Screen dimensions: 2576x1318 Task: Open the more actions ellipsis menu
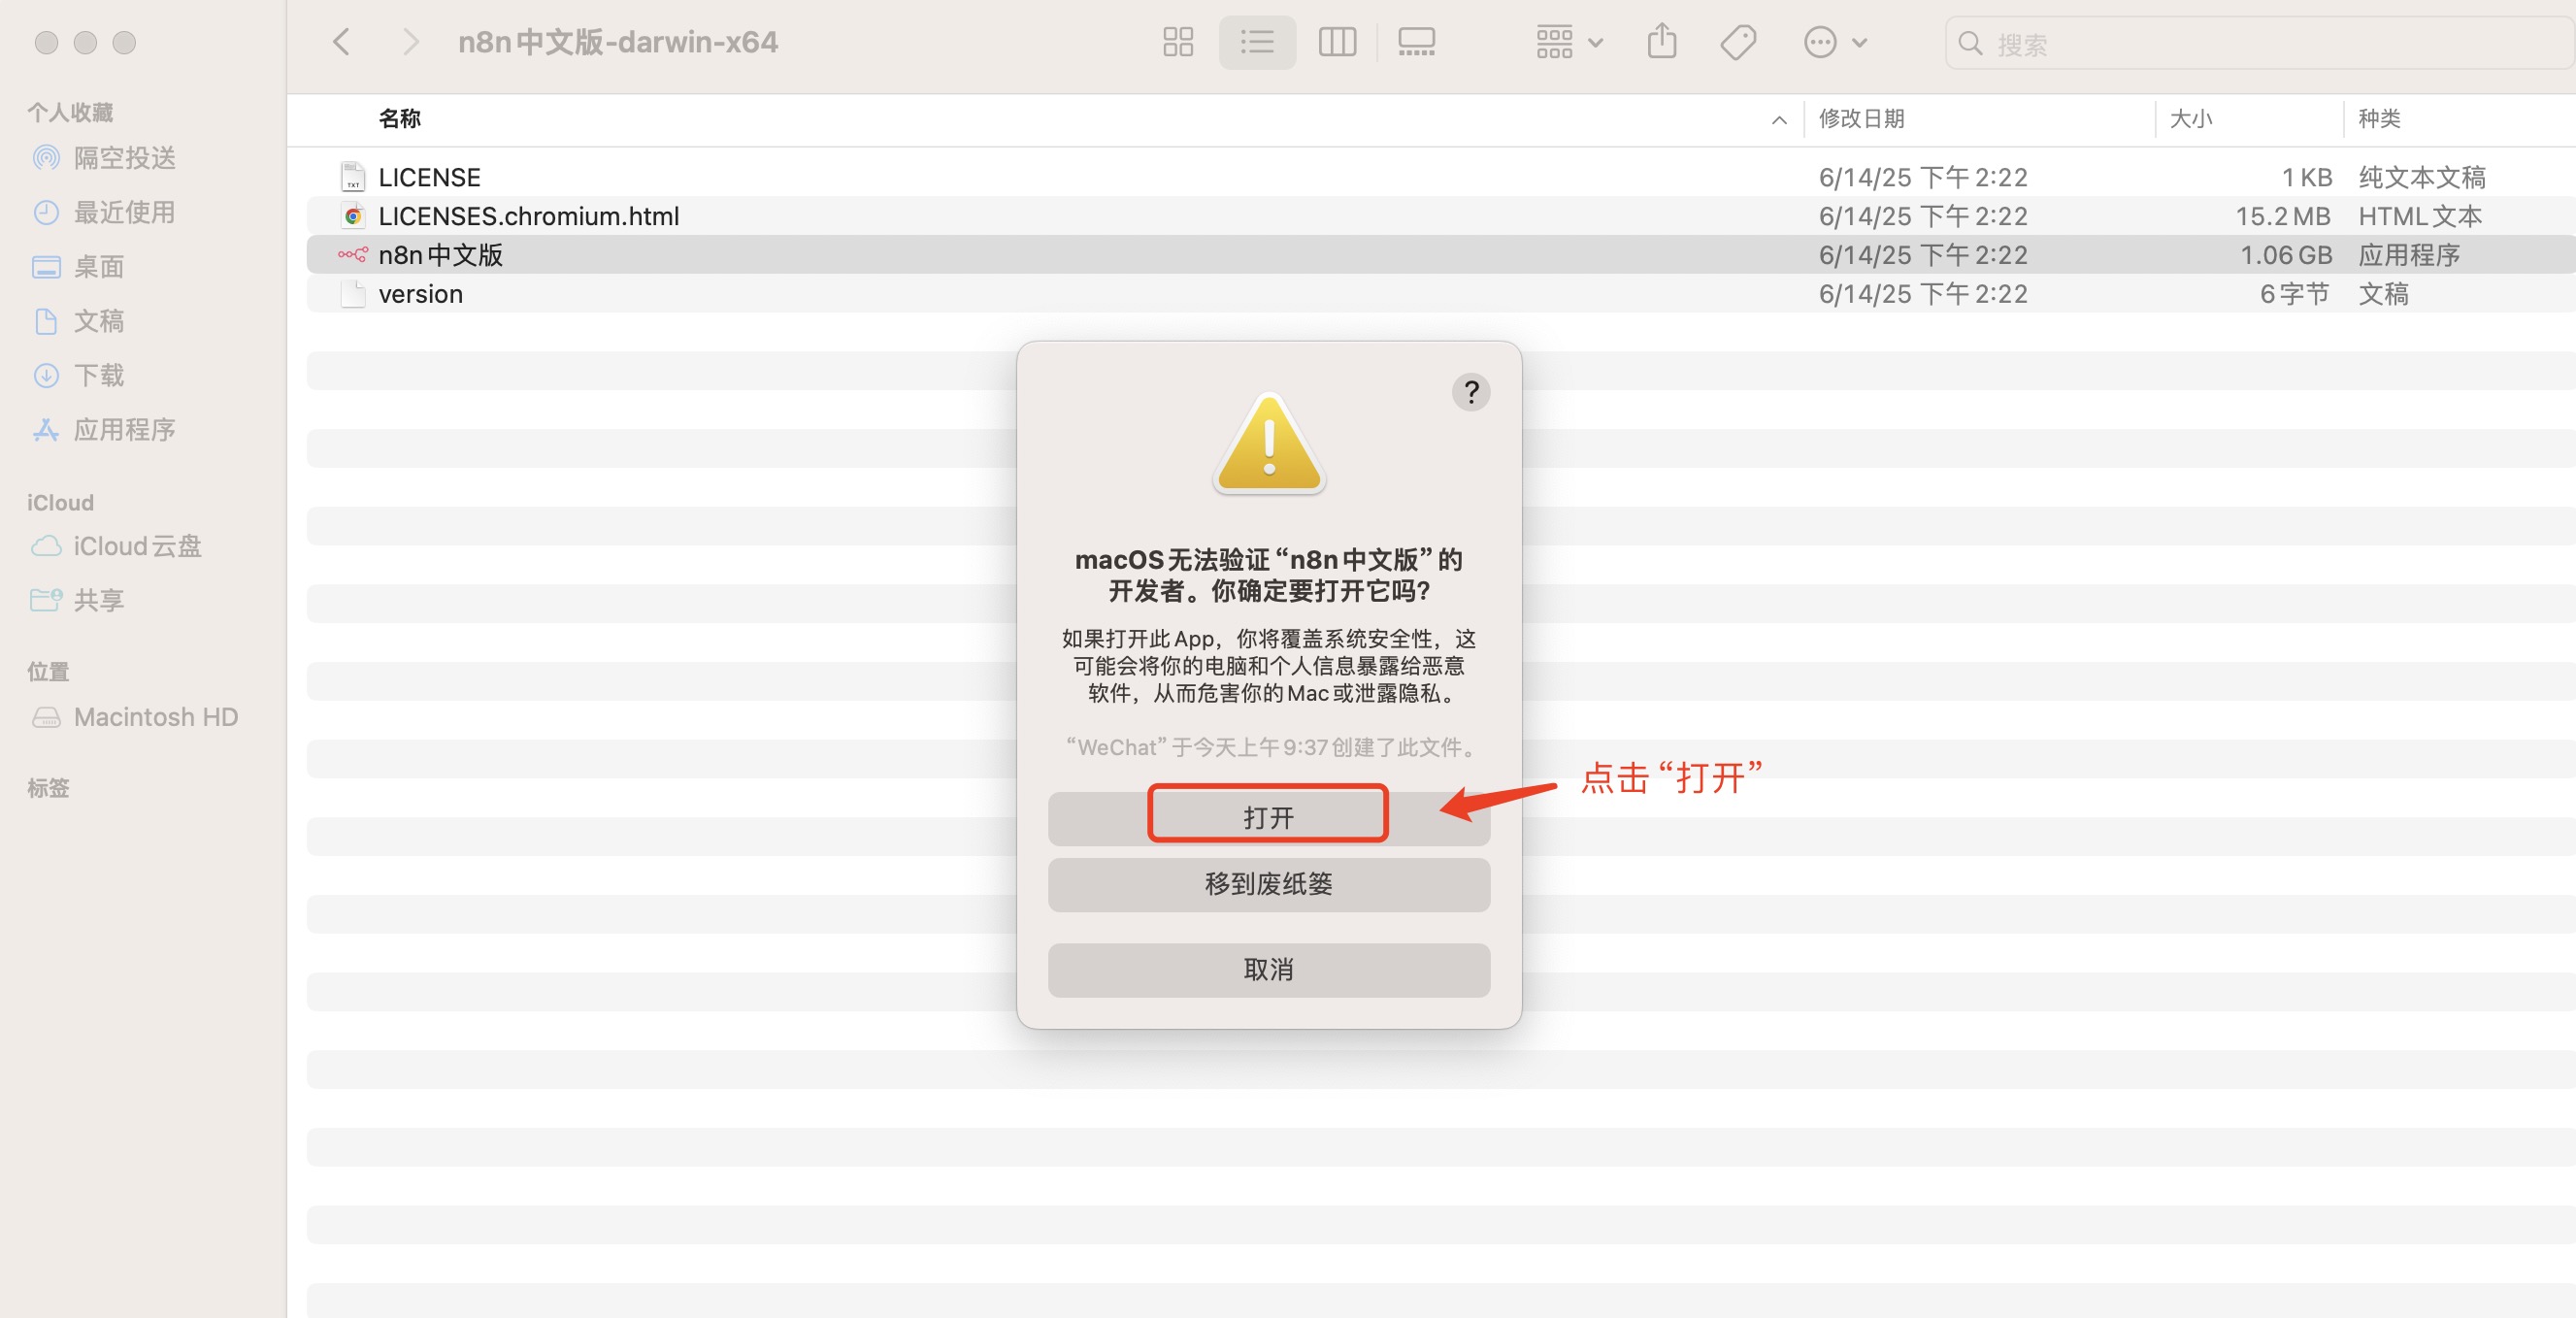(1835, 42)
